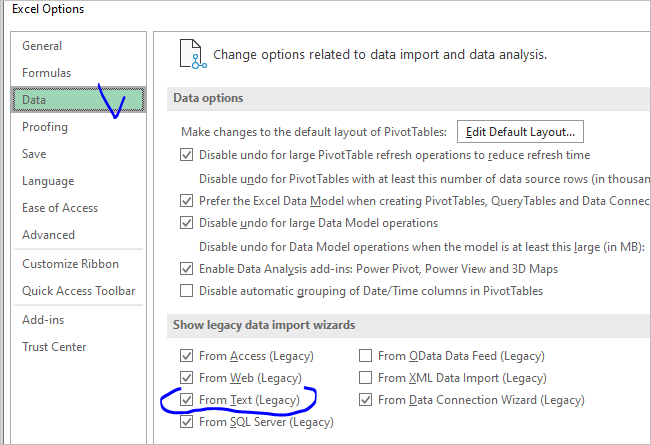The image size is (651, 445).
Task: Open the Trust Center category
Action: (x=54, y=347)
